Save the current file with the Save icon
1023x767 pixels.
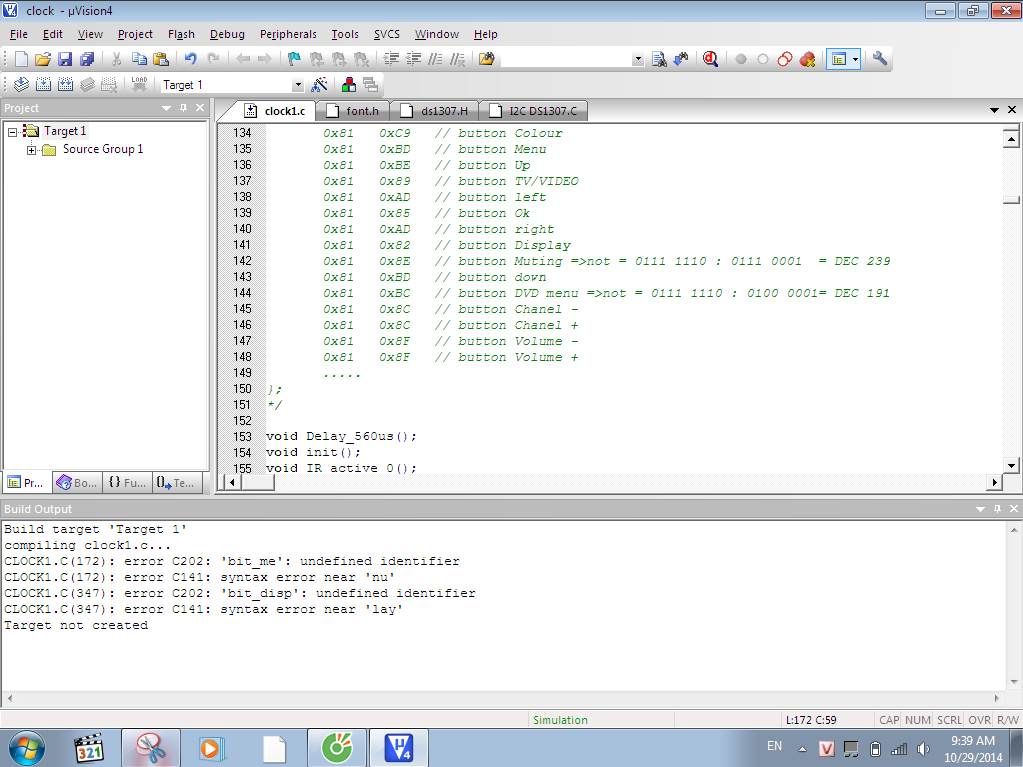click(x=65, y=59)
